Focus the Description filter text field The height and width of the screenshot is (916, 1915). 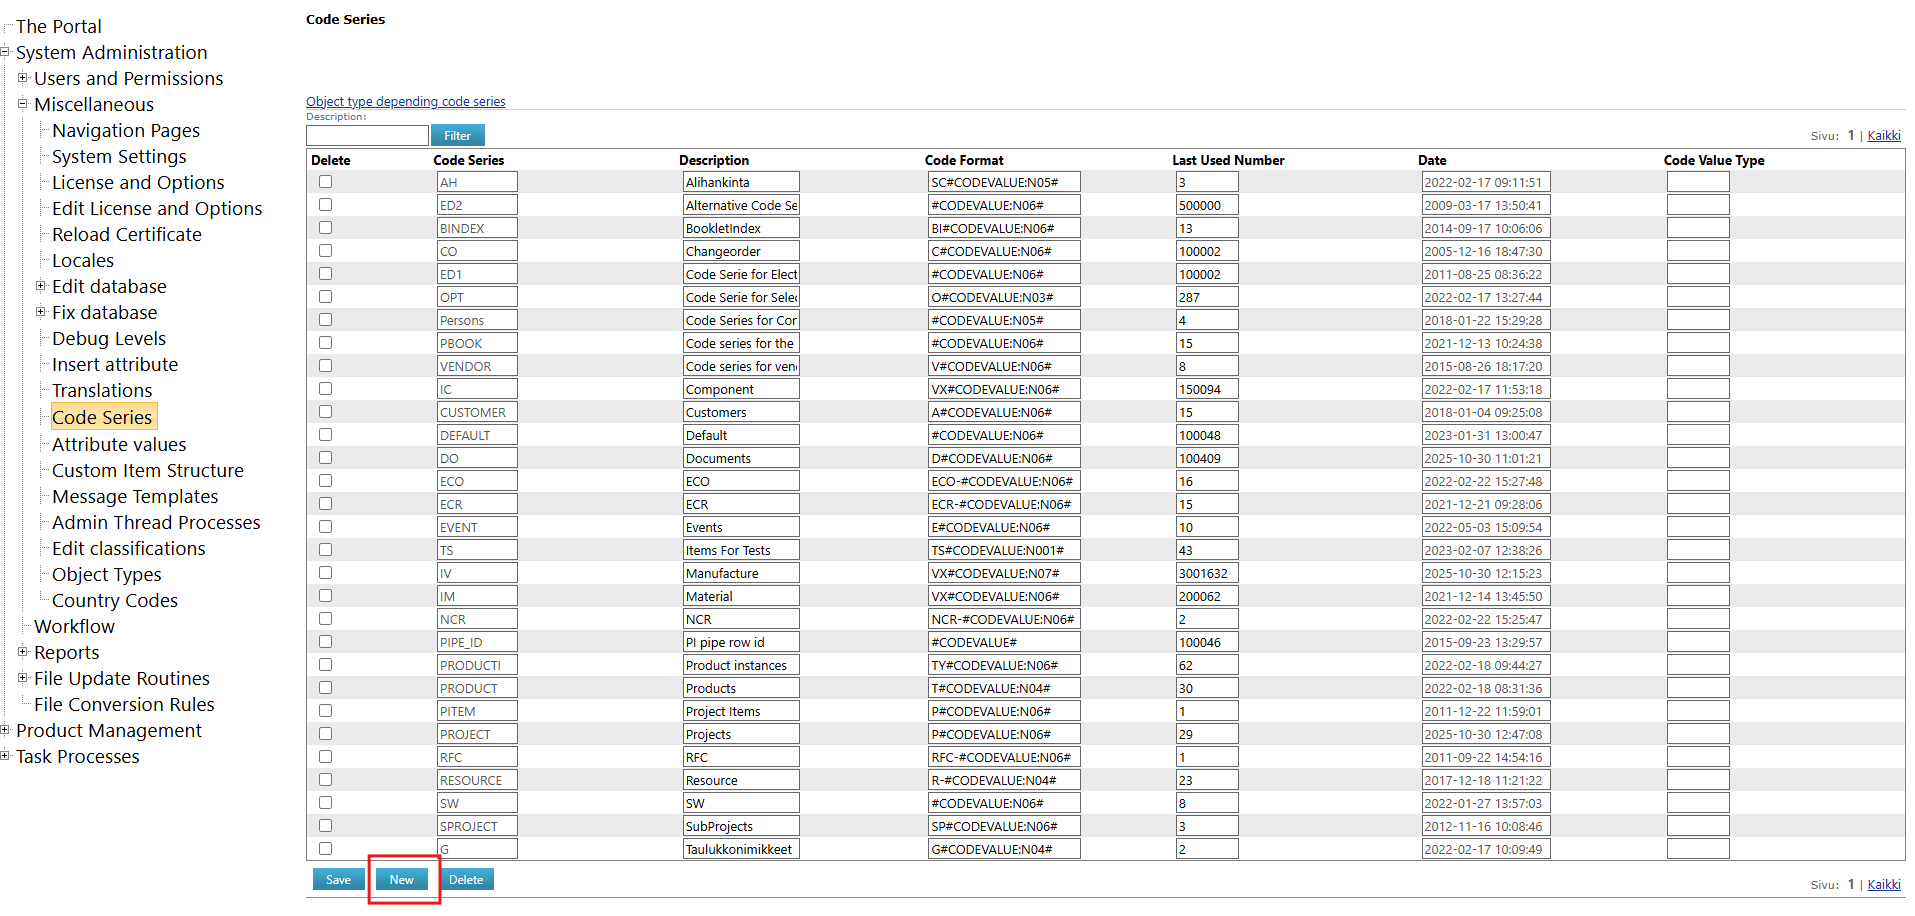pyautogui.click(x=367, y=136)
